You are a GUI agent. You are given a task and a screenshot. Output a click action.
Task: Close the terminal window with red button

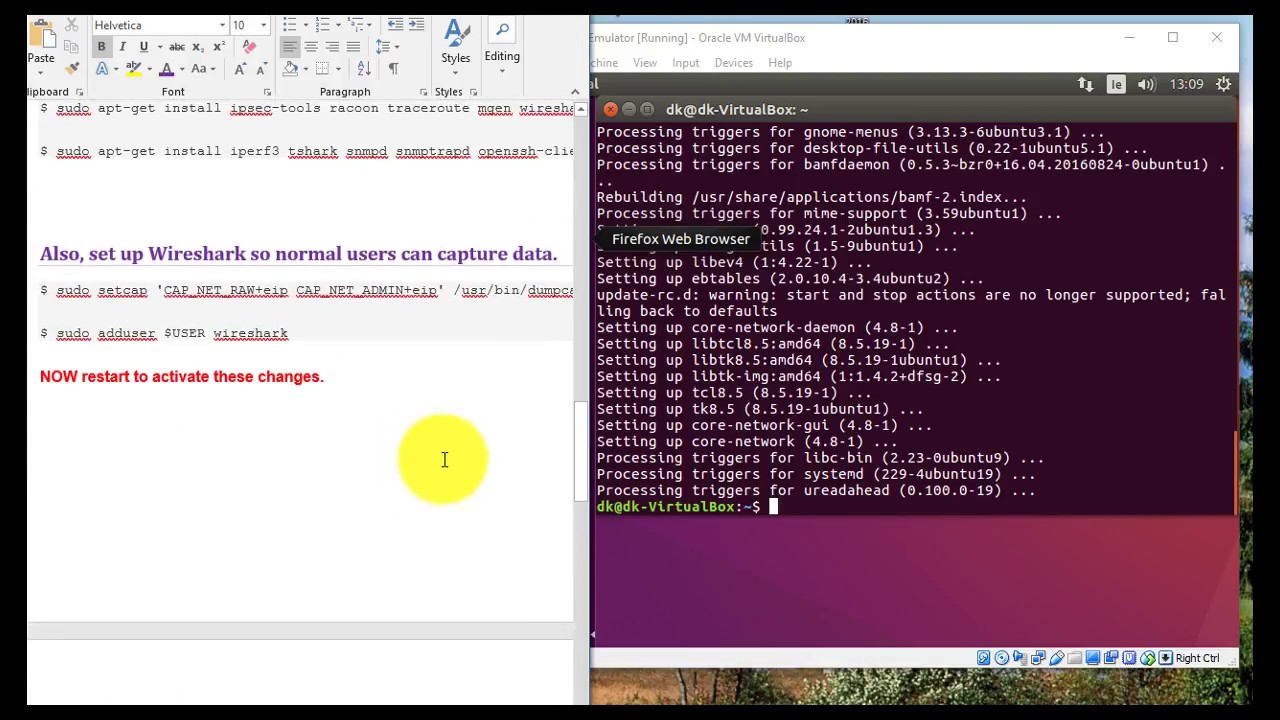coord(610,110)
